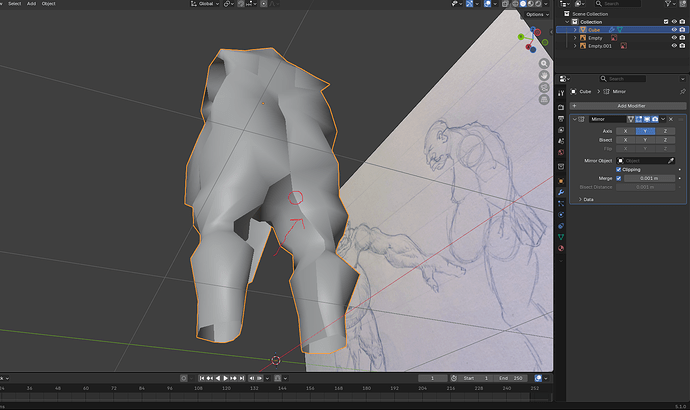The height and width of the screenshot is (410, 690).
Task: Open the Material properties tab
Action: (x=561, y=249)
